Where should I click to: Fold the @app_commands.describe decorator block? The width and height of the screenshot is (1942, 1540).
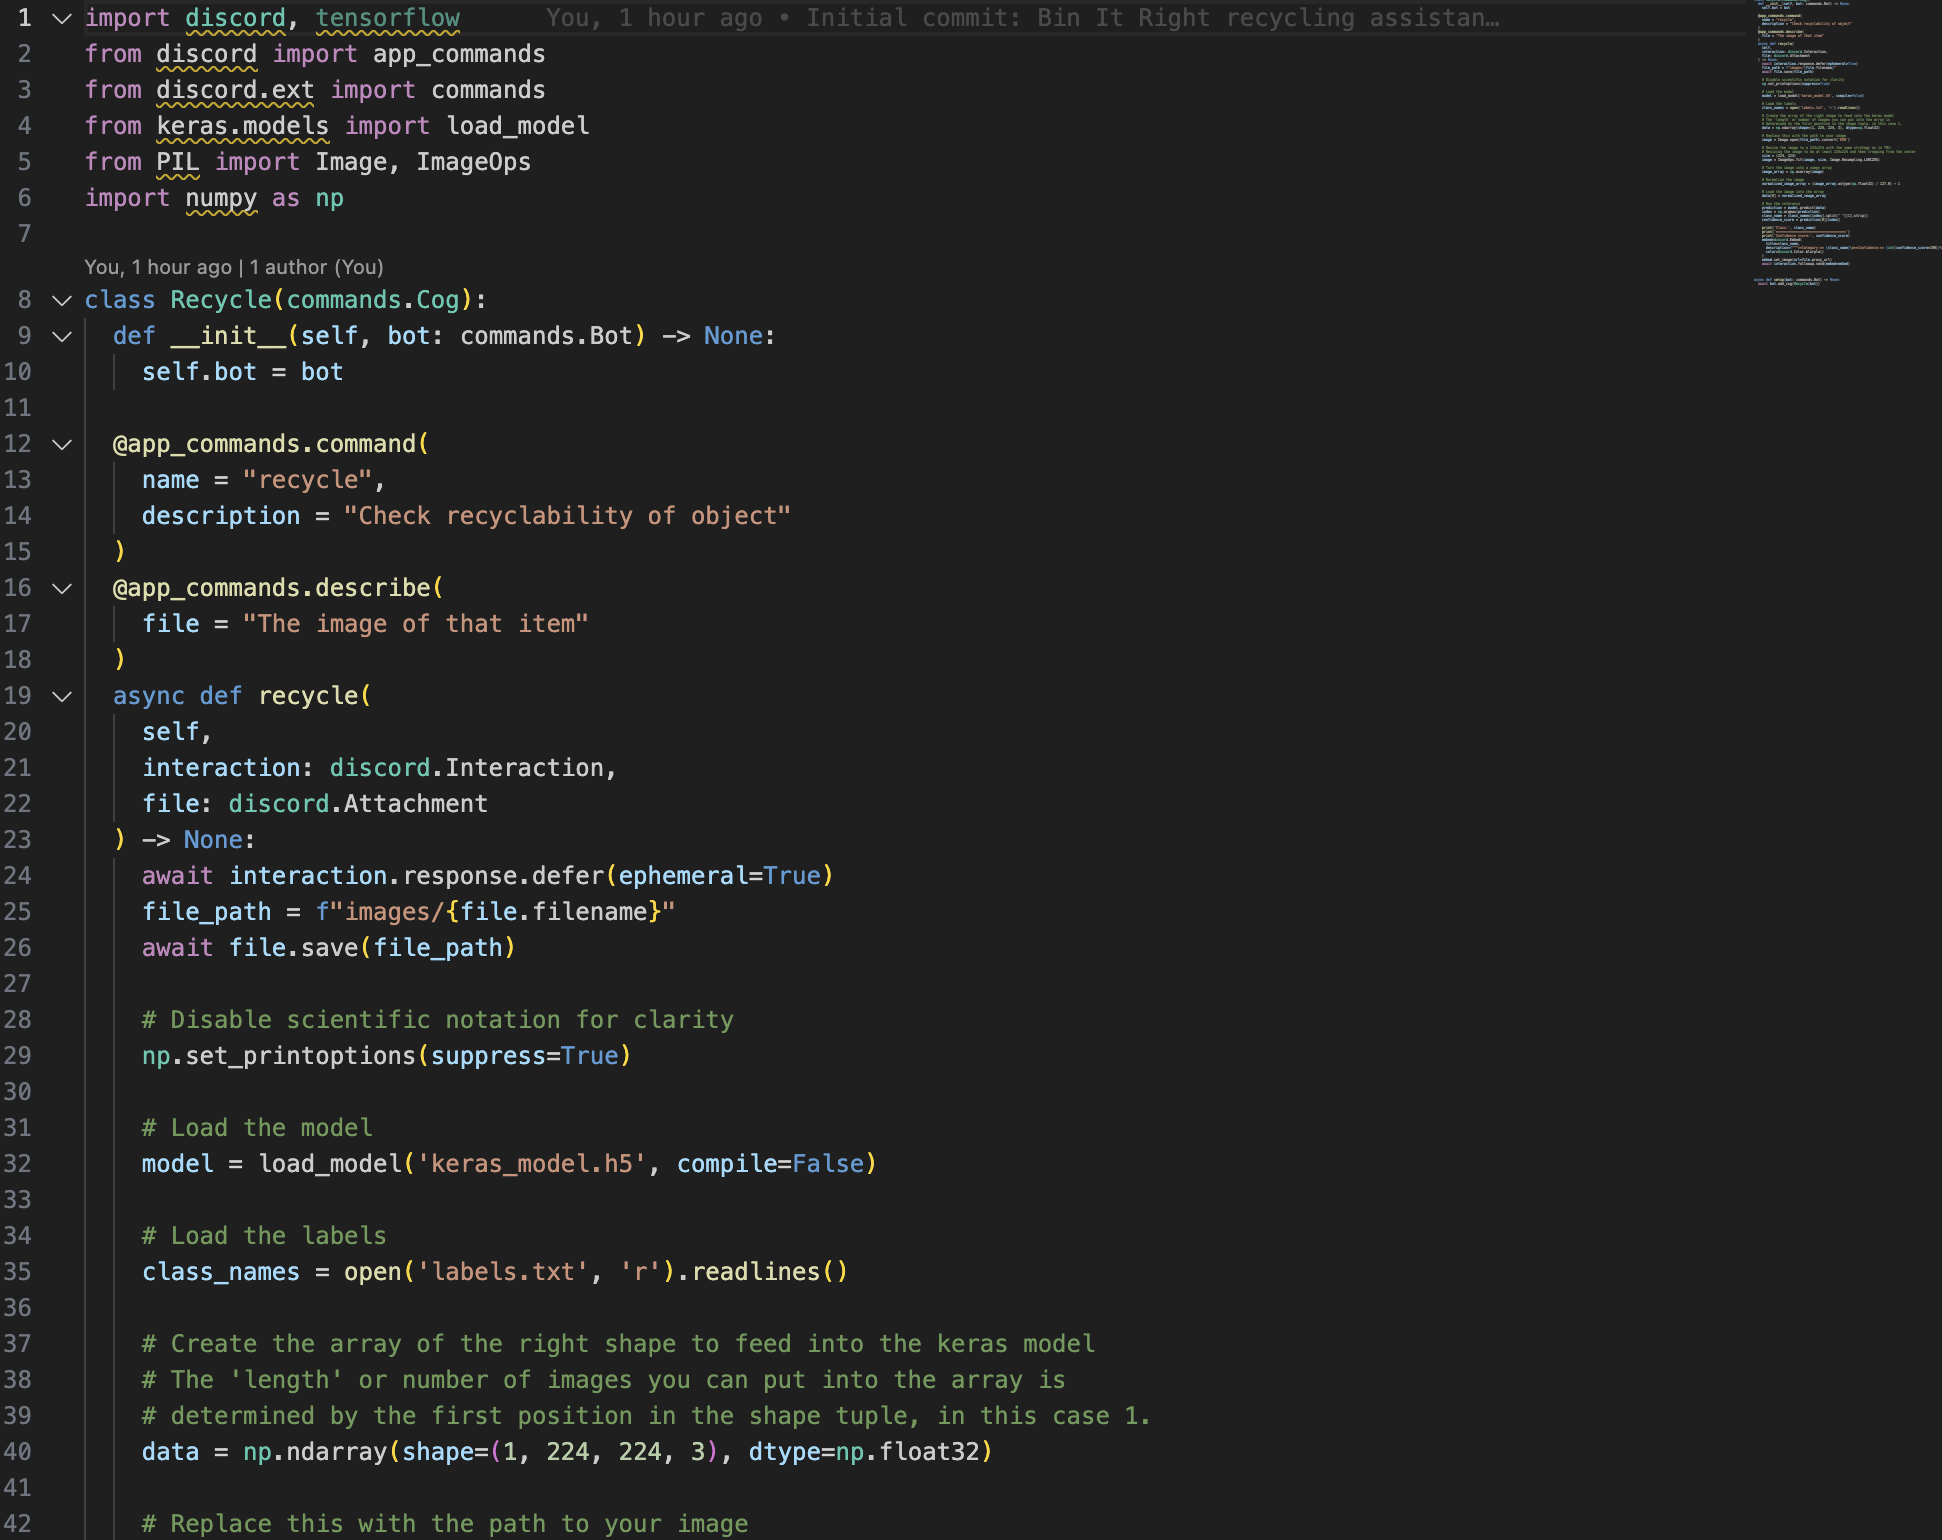(62, 588)
